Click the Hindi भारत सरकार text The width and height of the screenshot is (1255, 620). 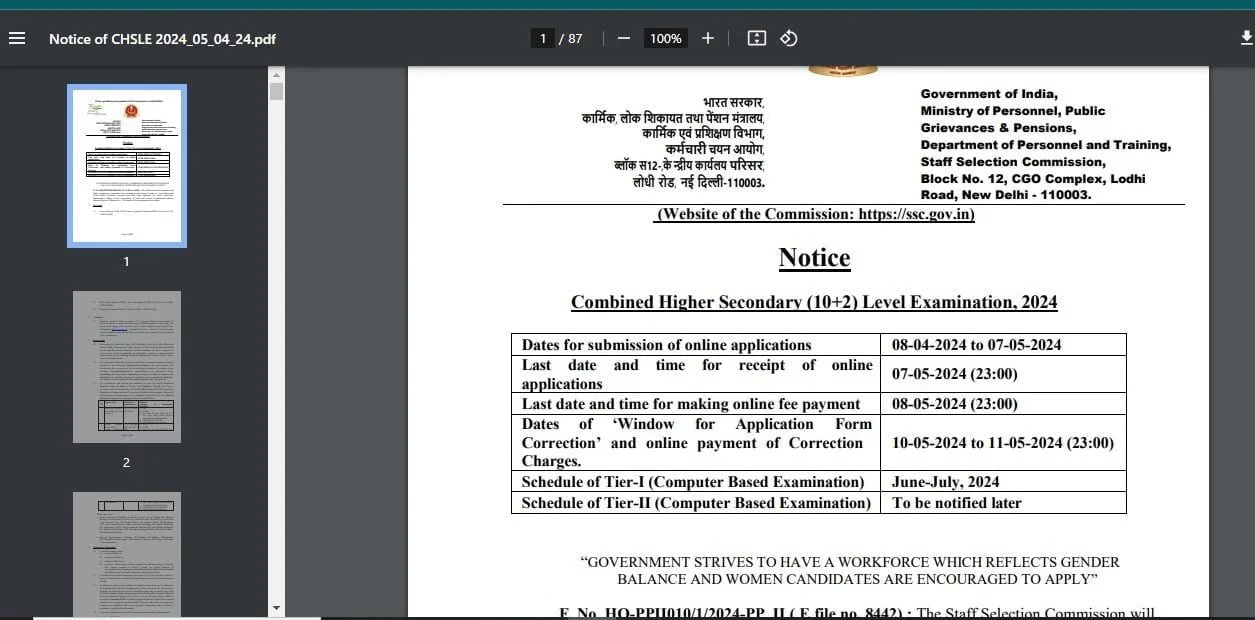click(x=733, y=101)
